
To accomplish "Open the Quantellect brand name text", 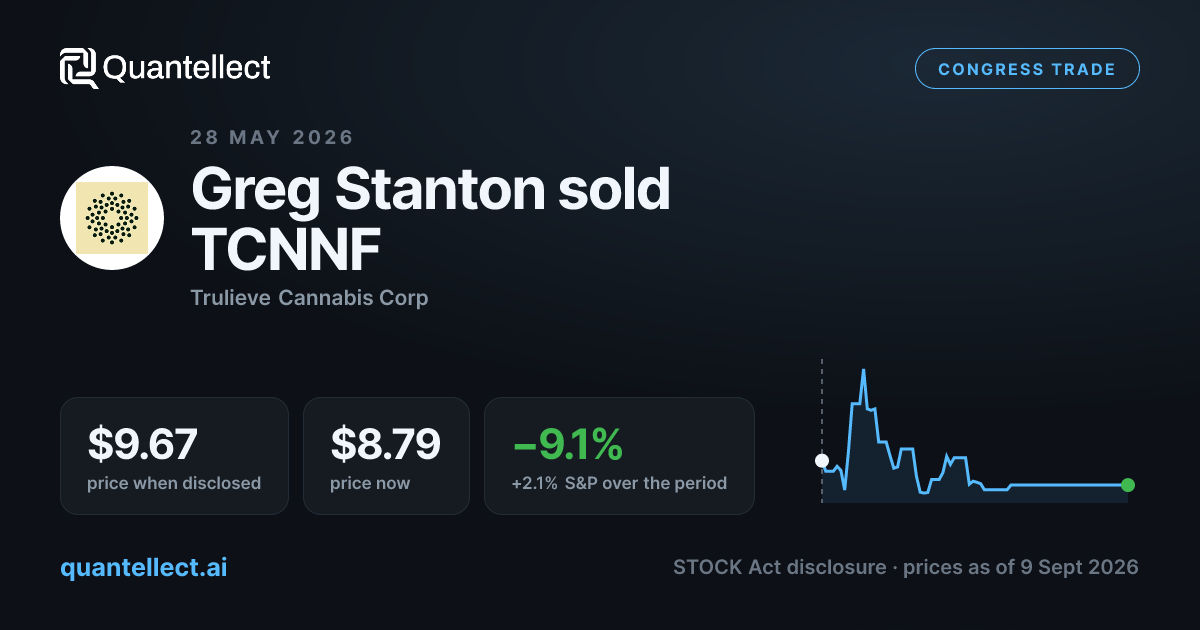I will (x=187, y=68).
